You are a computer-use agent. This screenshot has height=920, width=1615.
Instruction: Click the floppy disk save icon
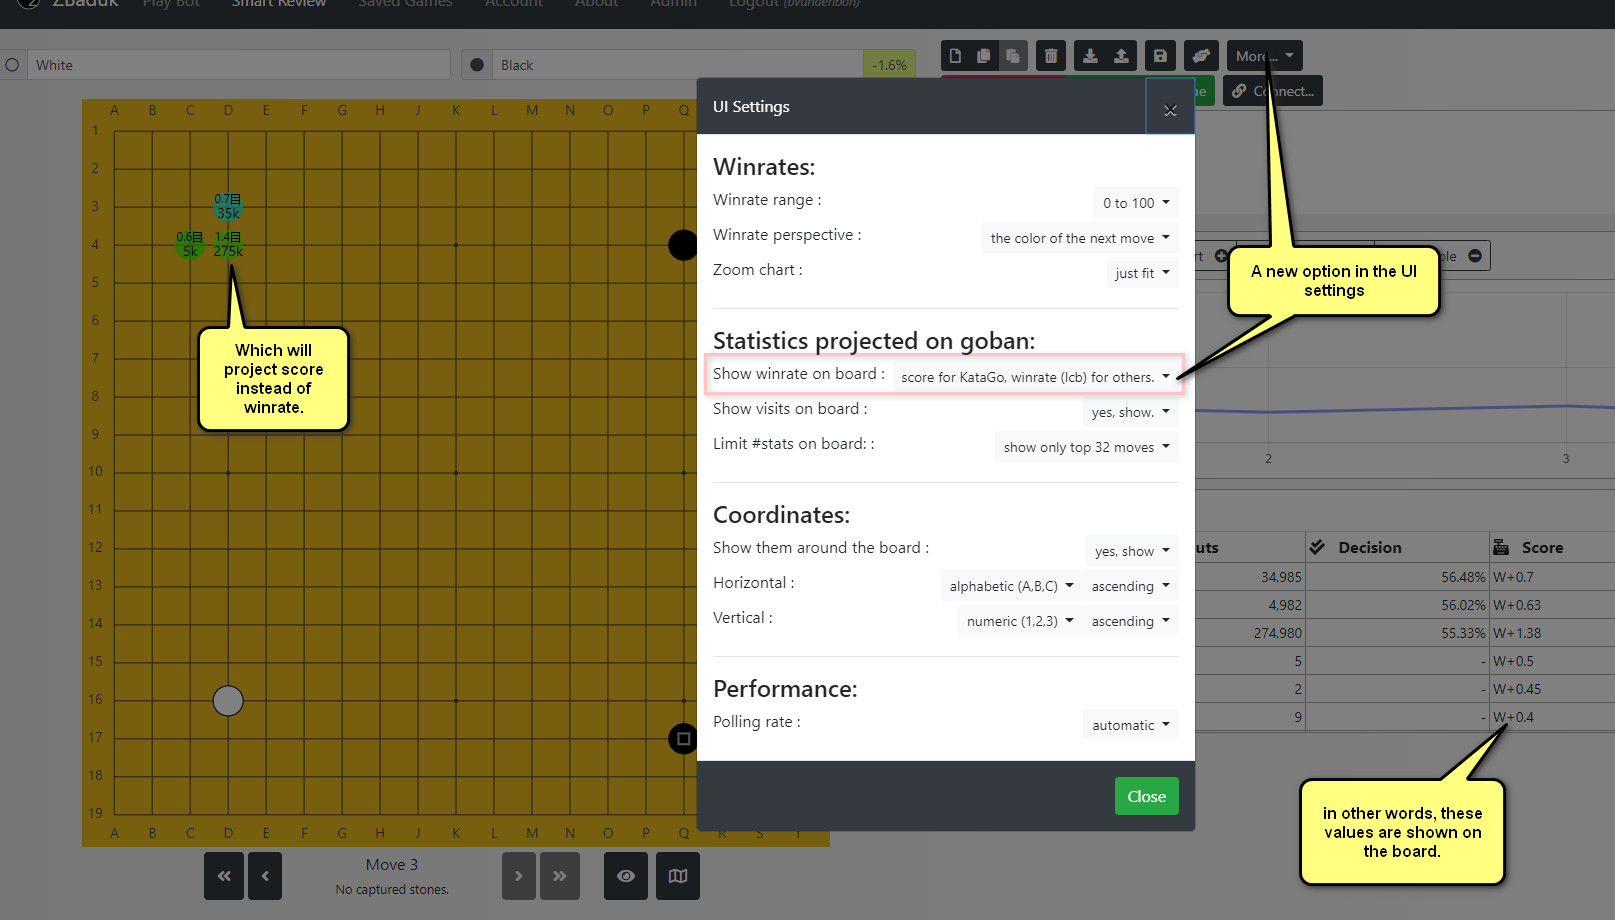(1160, 56)
